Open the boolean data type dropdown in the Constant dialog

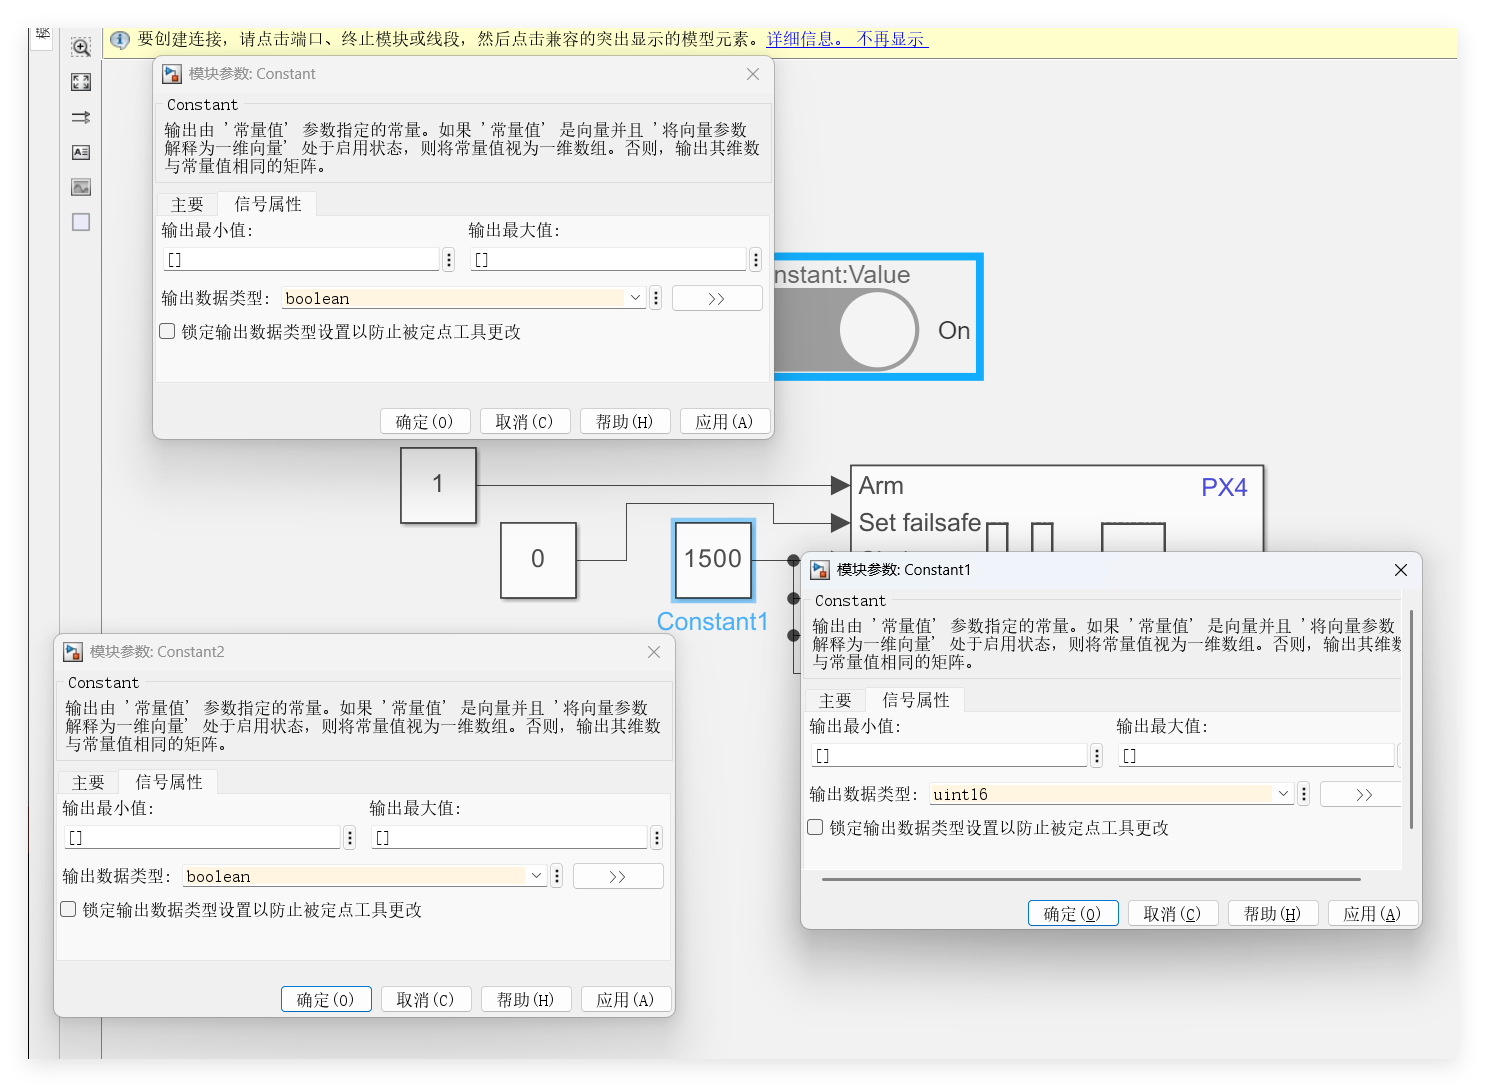(635, 298)
